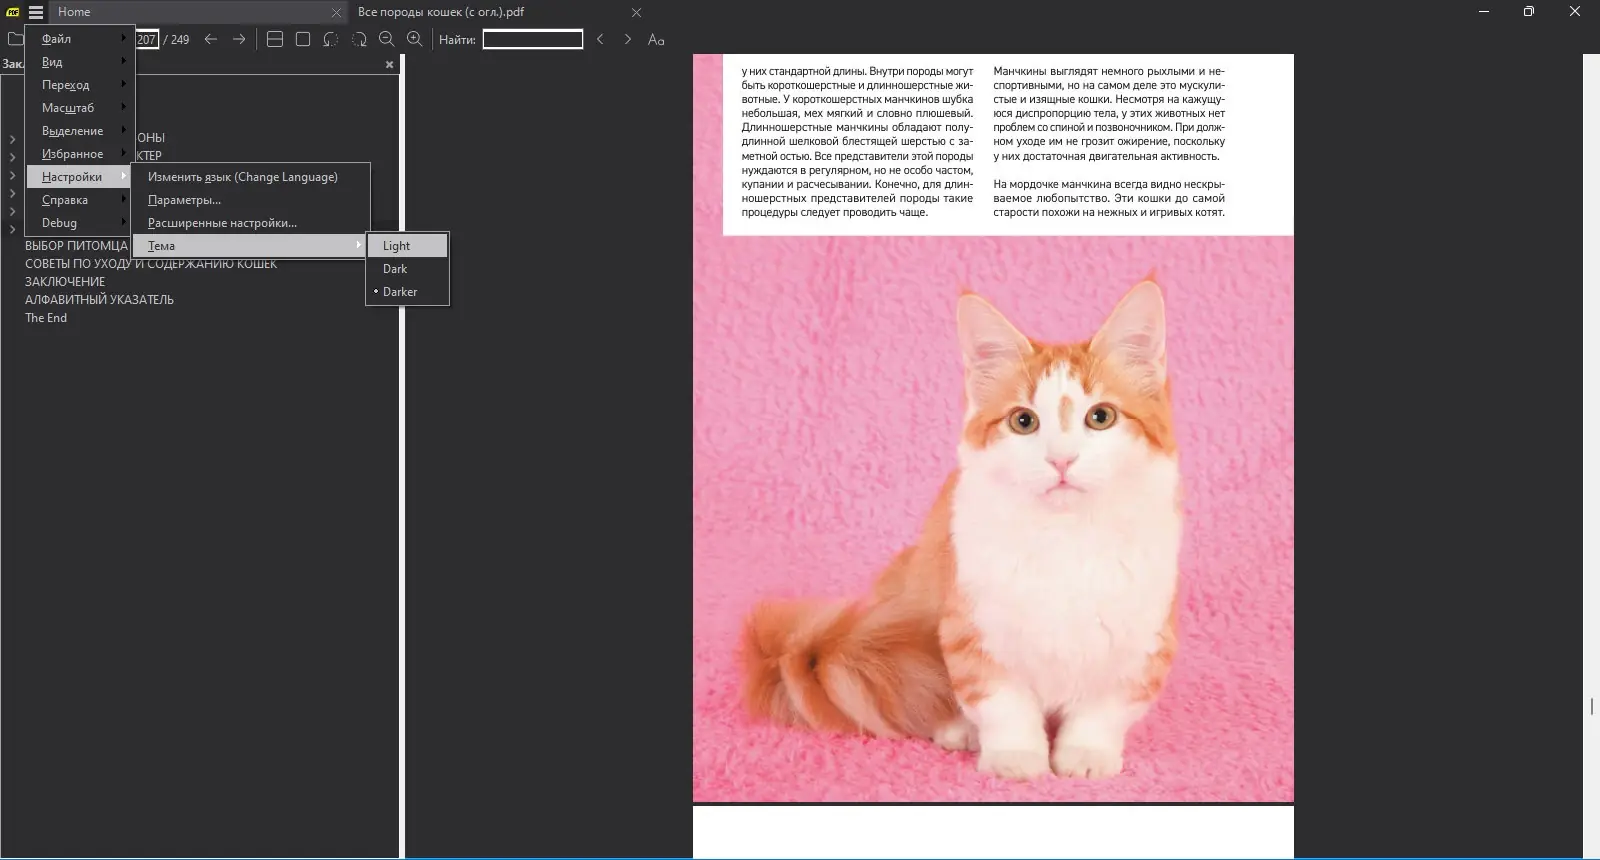Zoom in with the magnifier plus icon

(415, 39)
